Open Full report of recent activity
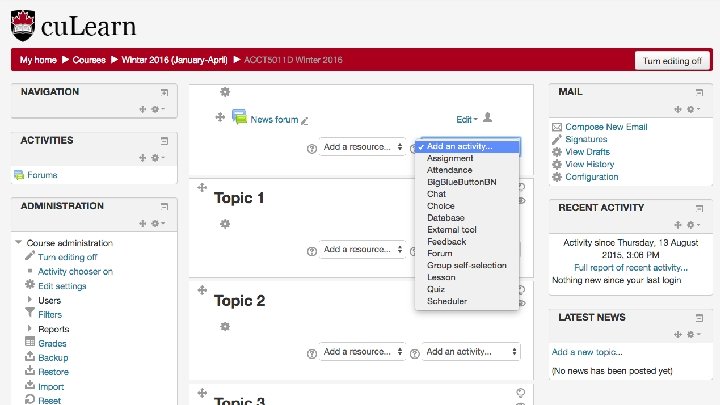 point(631,268)
